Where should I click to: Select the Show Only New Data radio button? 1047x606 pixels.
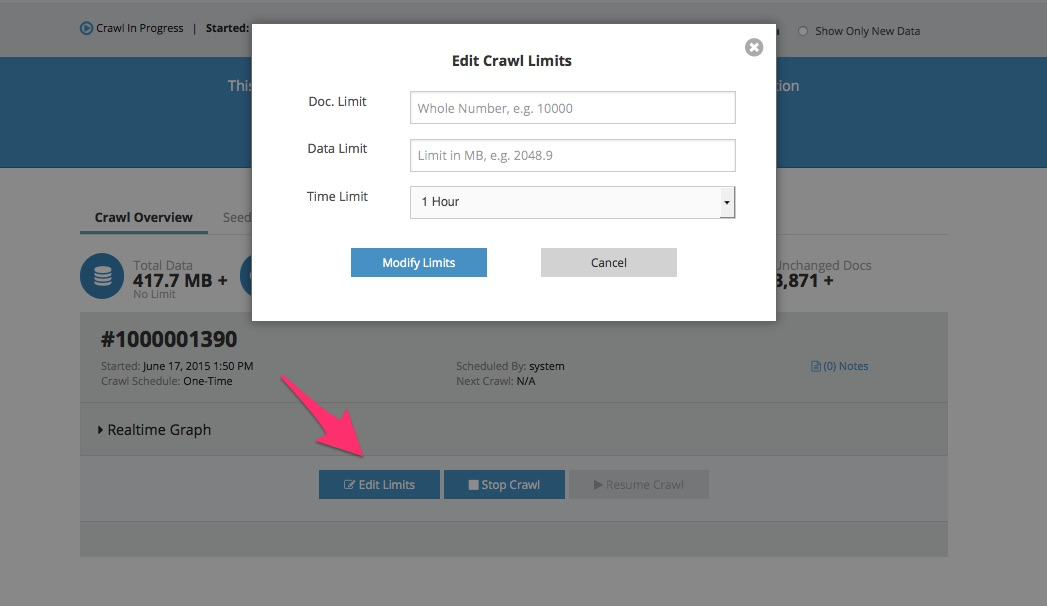(x=803, y=31)
